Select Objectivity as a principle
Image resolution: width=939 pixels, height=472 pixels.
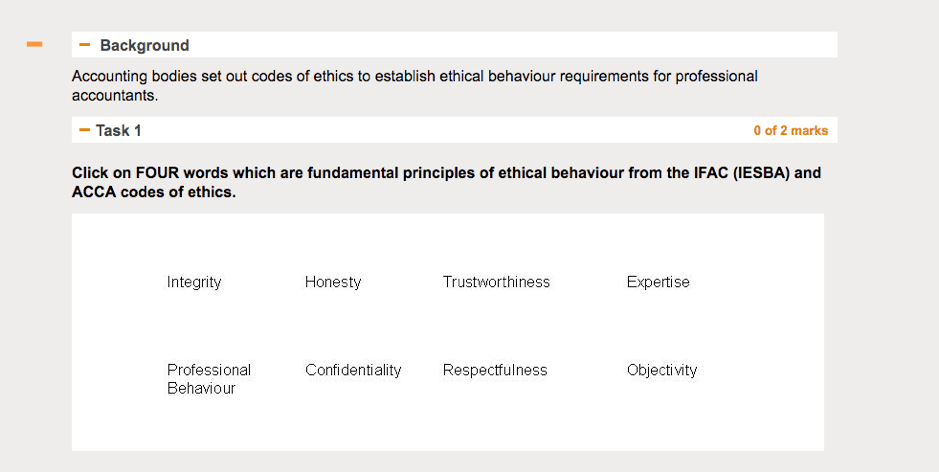662,370
